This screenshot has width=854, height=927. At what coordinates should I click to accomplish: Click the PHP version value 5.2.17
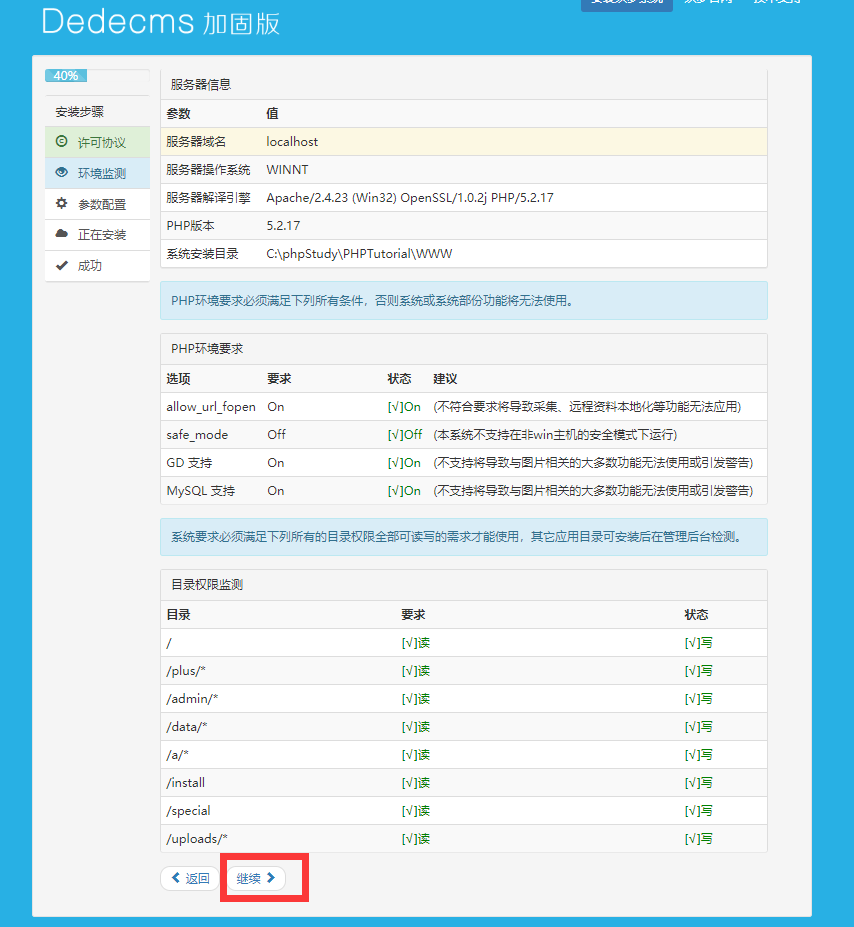283,226
